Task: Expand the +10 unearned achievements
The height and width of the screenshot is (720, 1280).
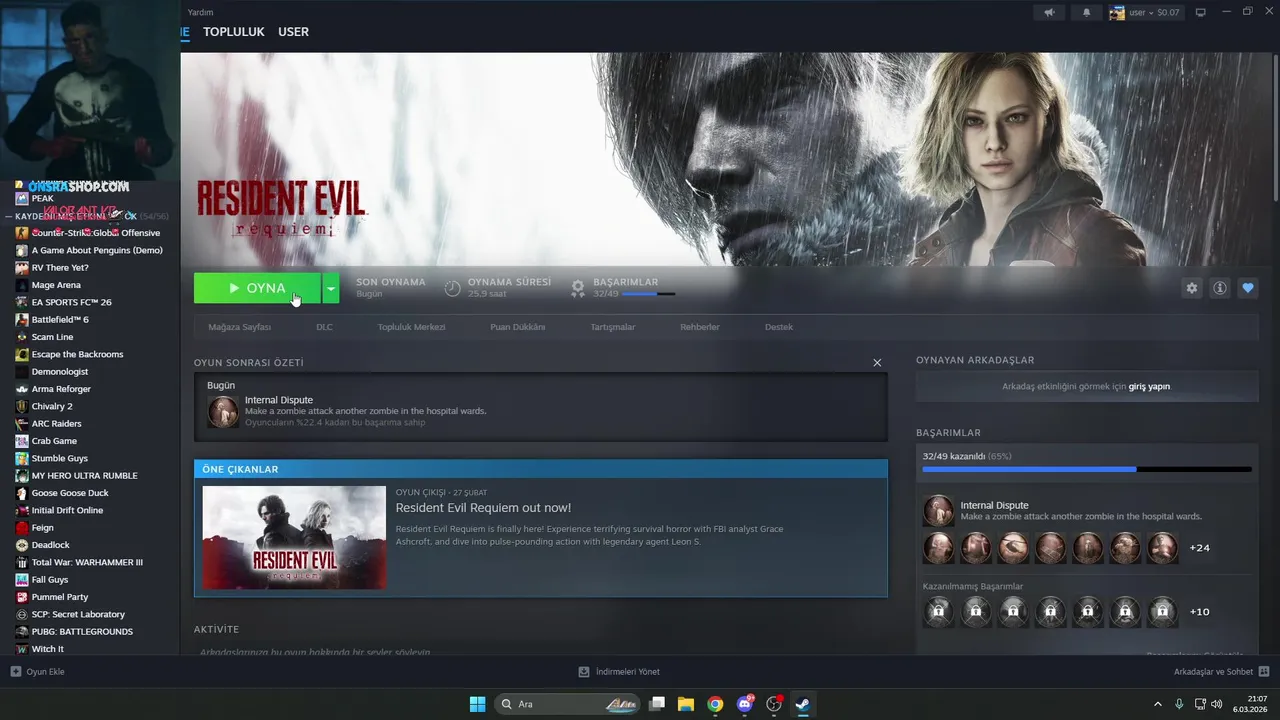Action: (x=1199, y=611)
